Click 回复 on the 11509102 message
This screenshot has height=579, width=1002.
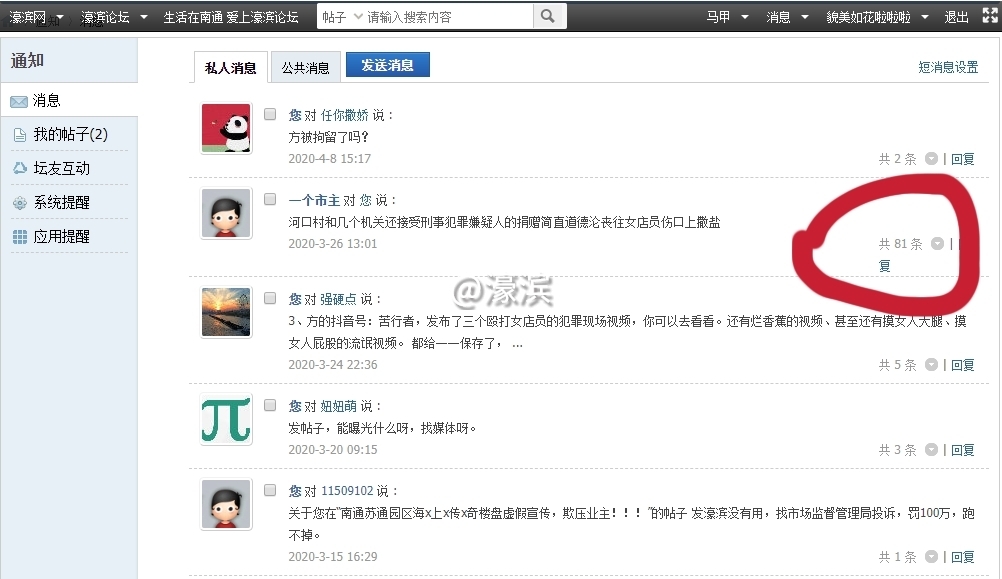click(x=962, y=557)
